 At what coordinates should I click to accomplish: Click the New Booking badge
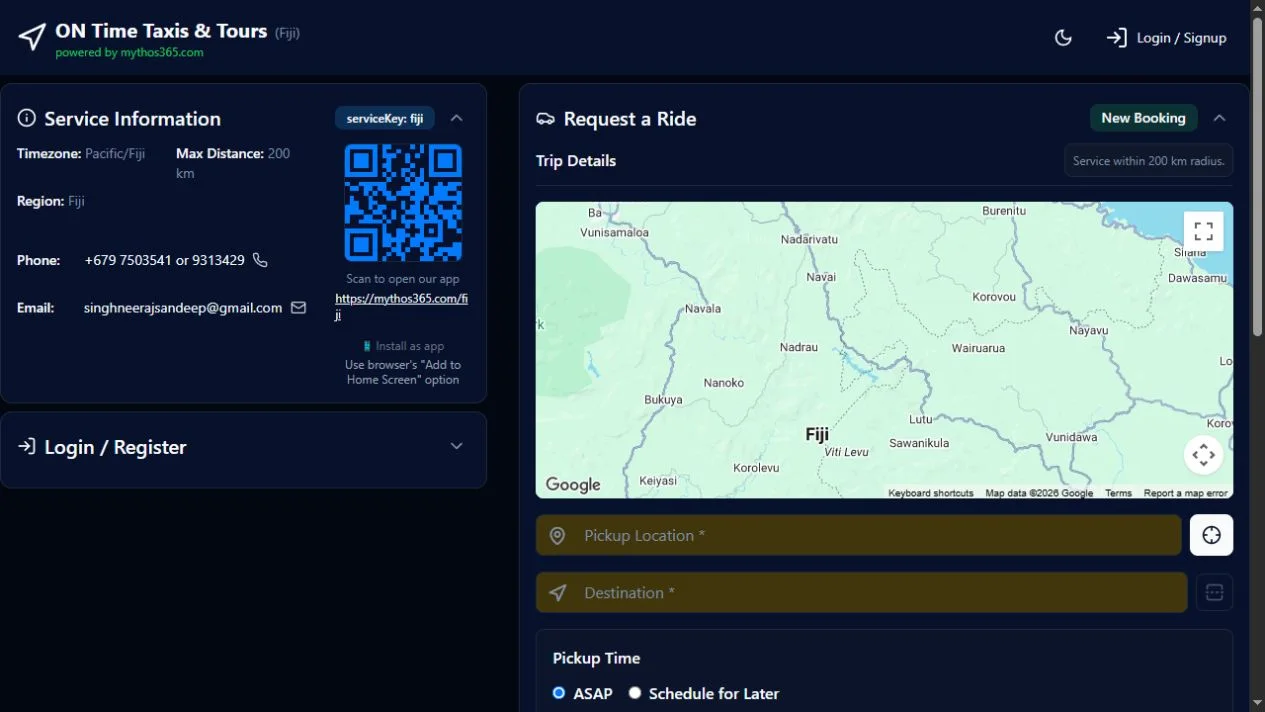pyautogui.click(x=1143, y=118)
